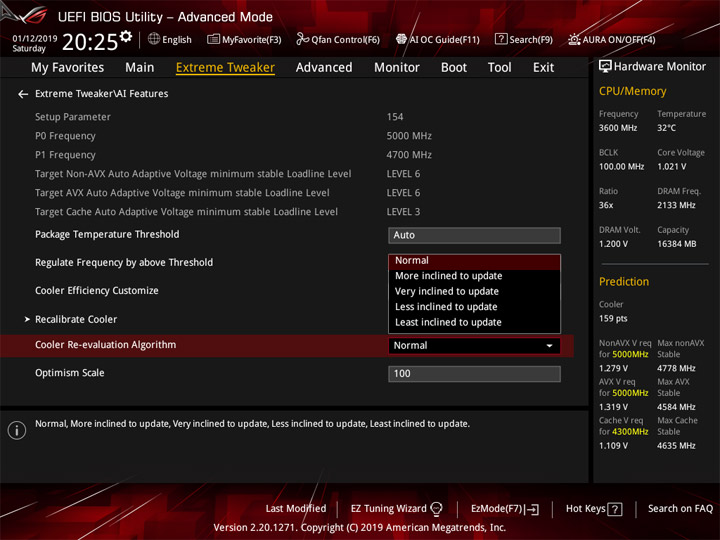Click the EZ Tuning Wizard lightbulb icon
Screen dimensions: 720x540
tap(436, 509)
